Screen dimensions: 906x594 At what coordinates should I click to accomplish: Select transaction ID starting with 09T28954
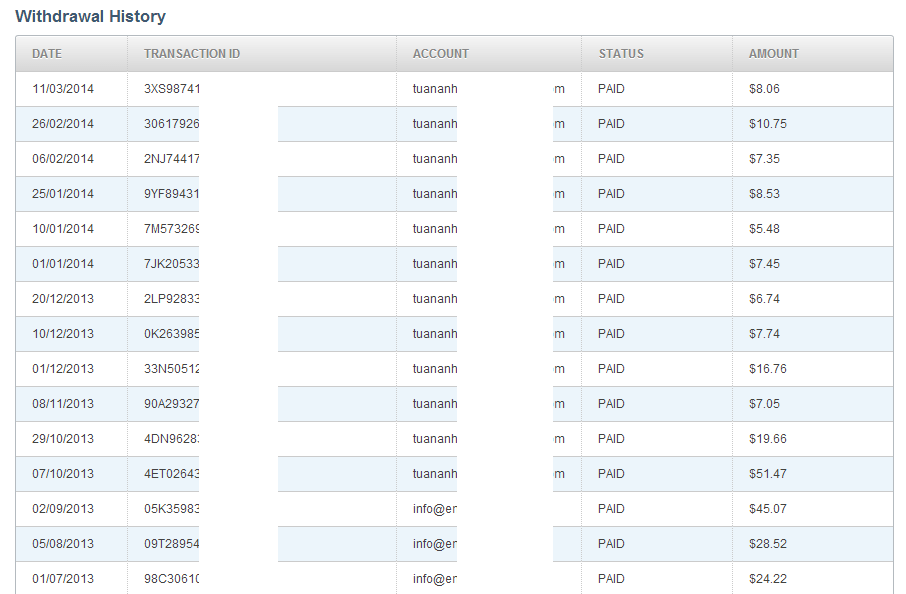pyautogui.click(x=172, y=544)
